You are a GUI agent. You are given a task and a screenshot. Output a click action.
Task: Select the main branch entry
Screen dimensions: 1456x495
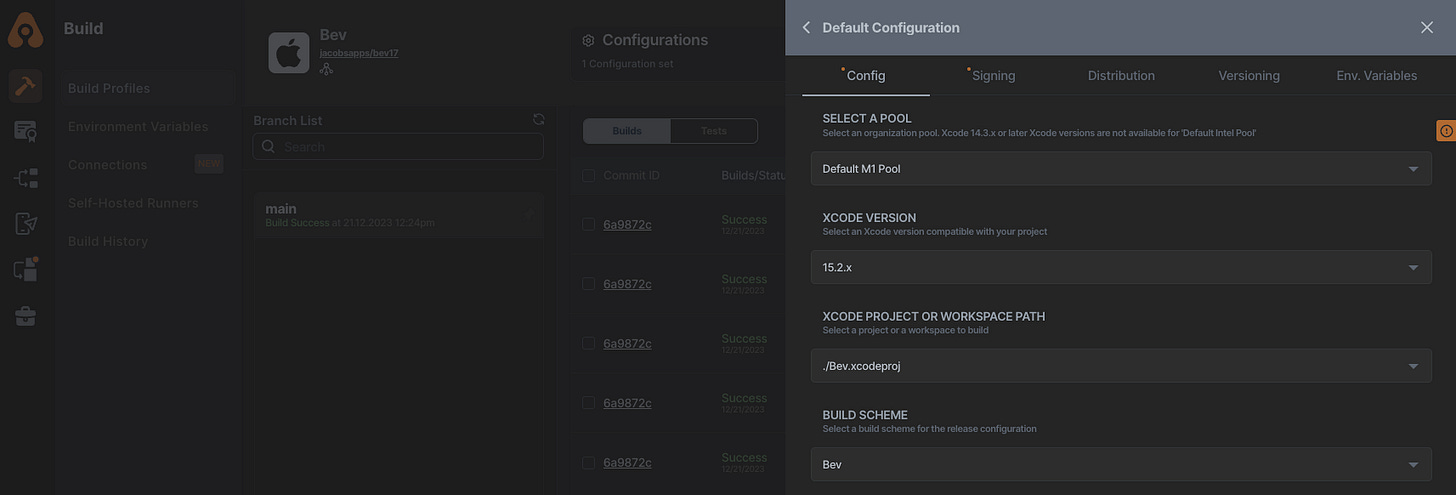click(398, 215)
